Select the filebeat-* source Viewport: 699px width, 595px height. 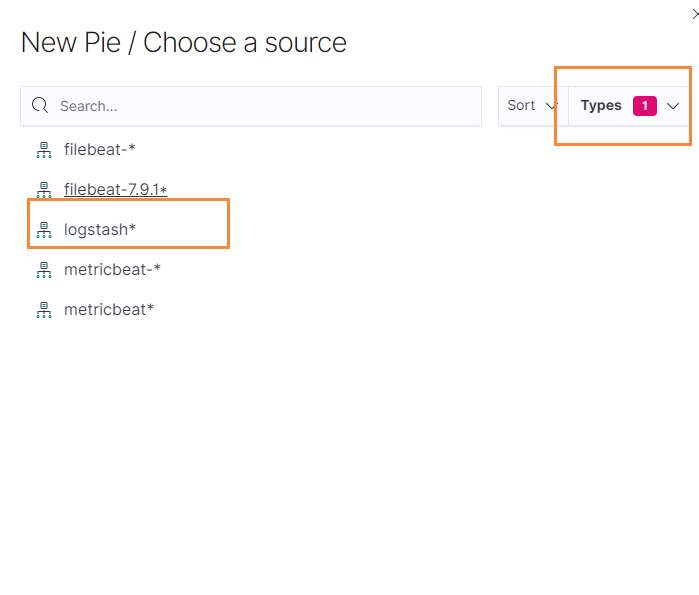[x=99, y=150]
